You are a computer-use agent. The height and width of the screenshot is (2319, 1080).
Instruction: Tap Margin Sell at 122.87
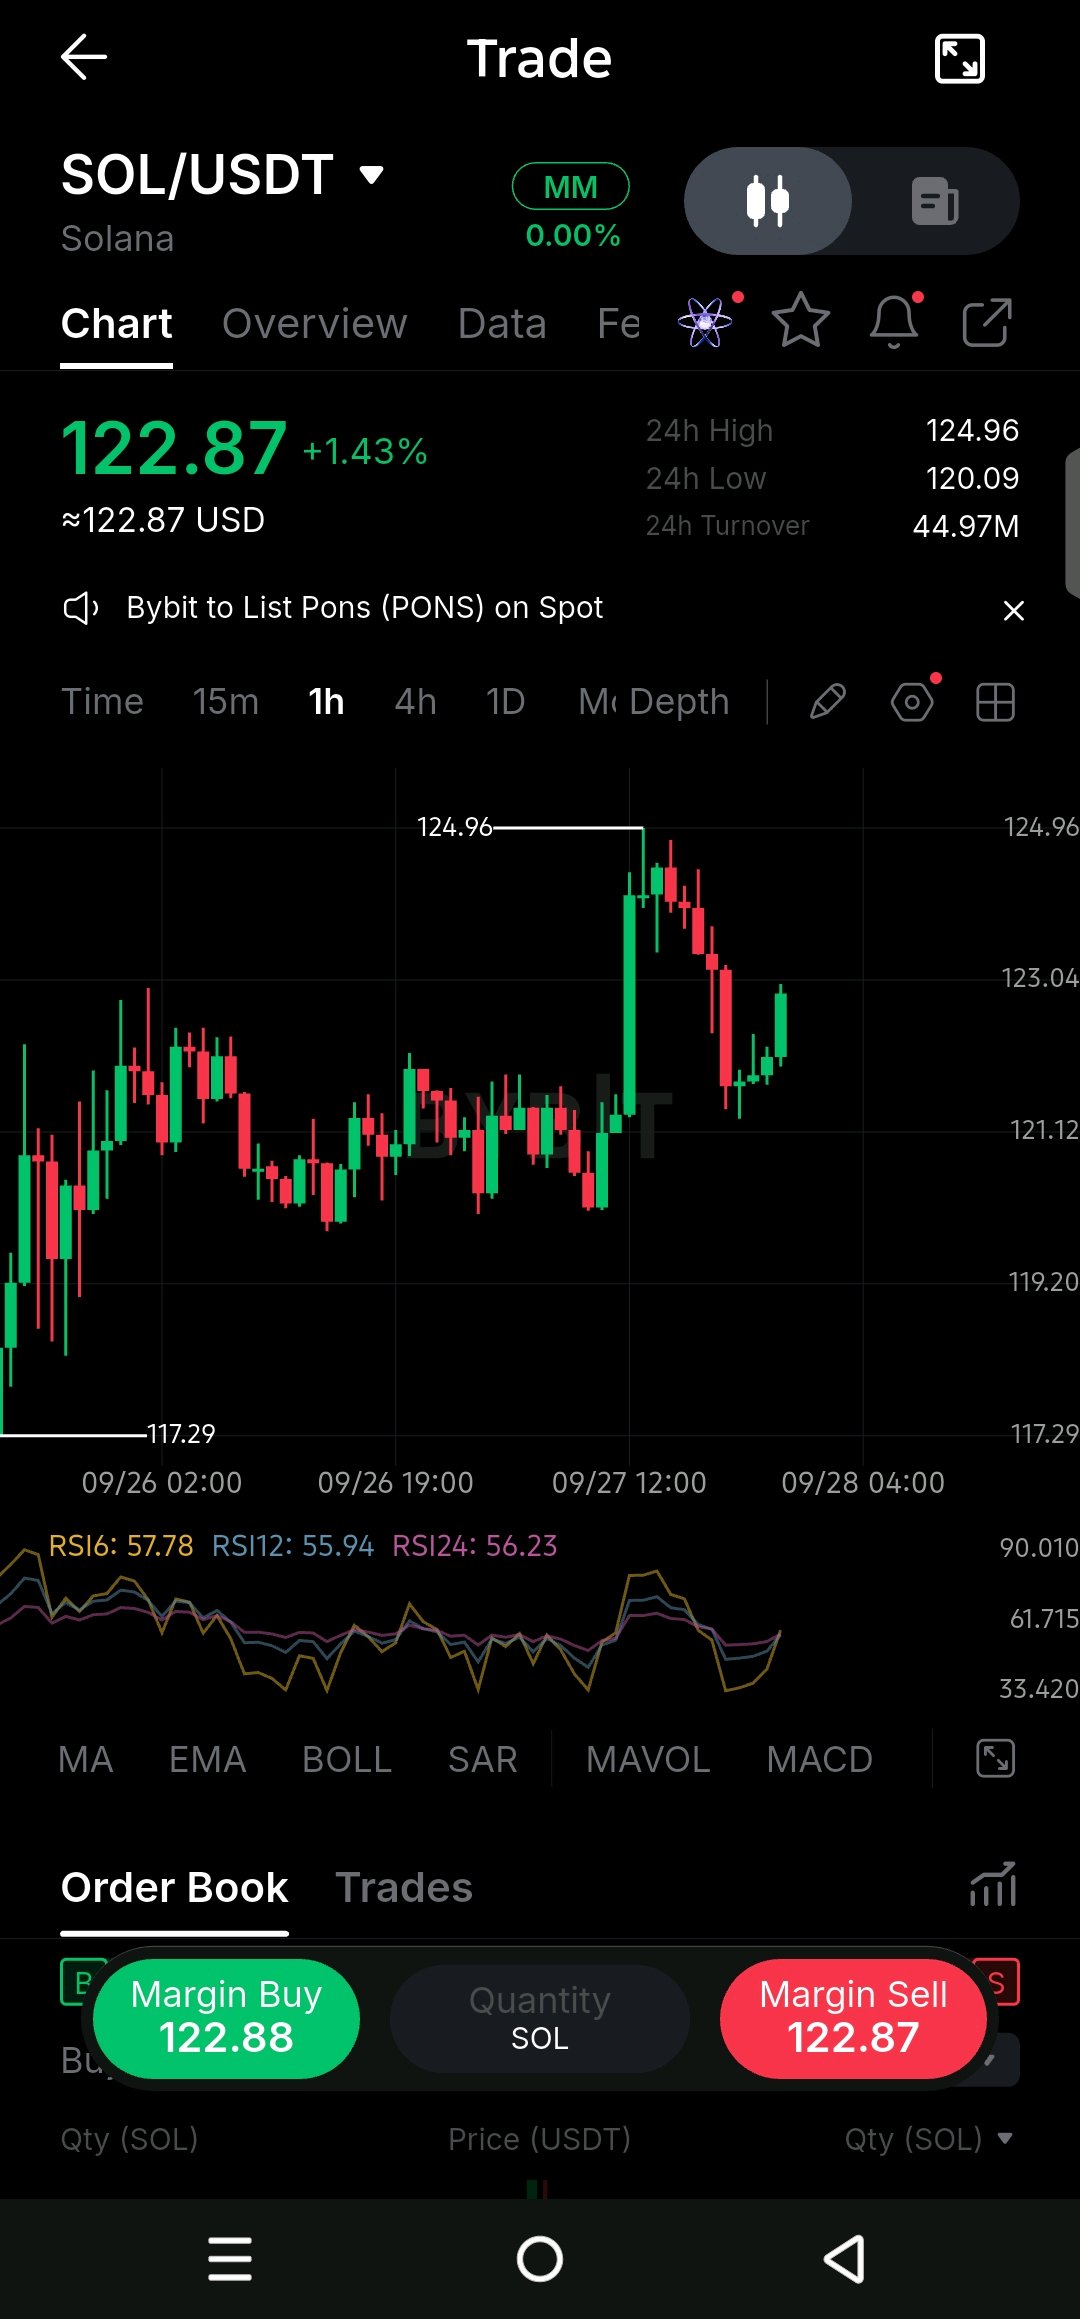point(853,2018)
